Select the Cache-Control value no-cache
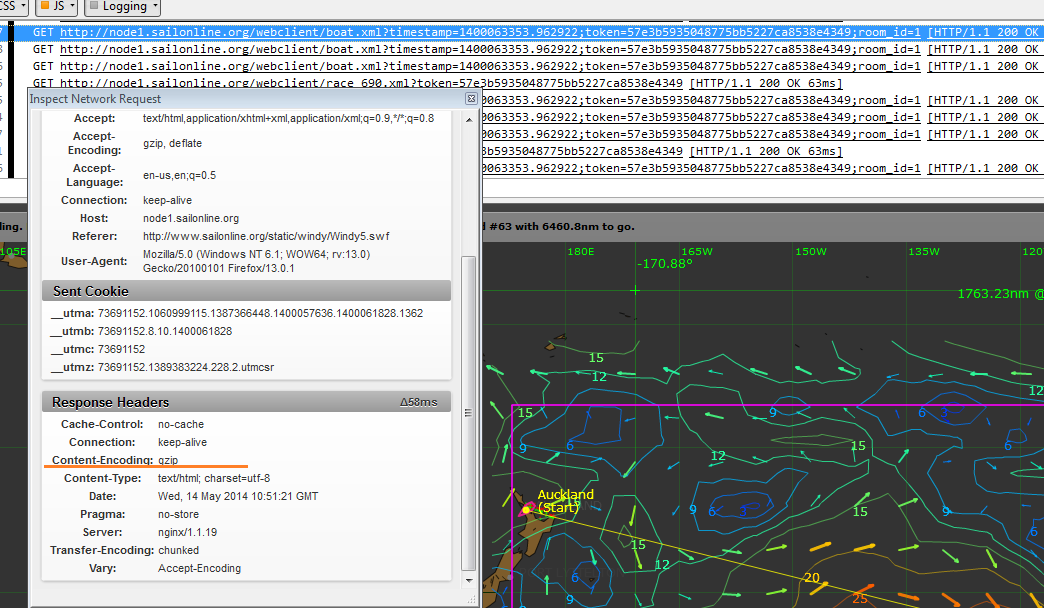This screenshot has height=608, width=1044. click(x=181, y=424)
